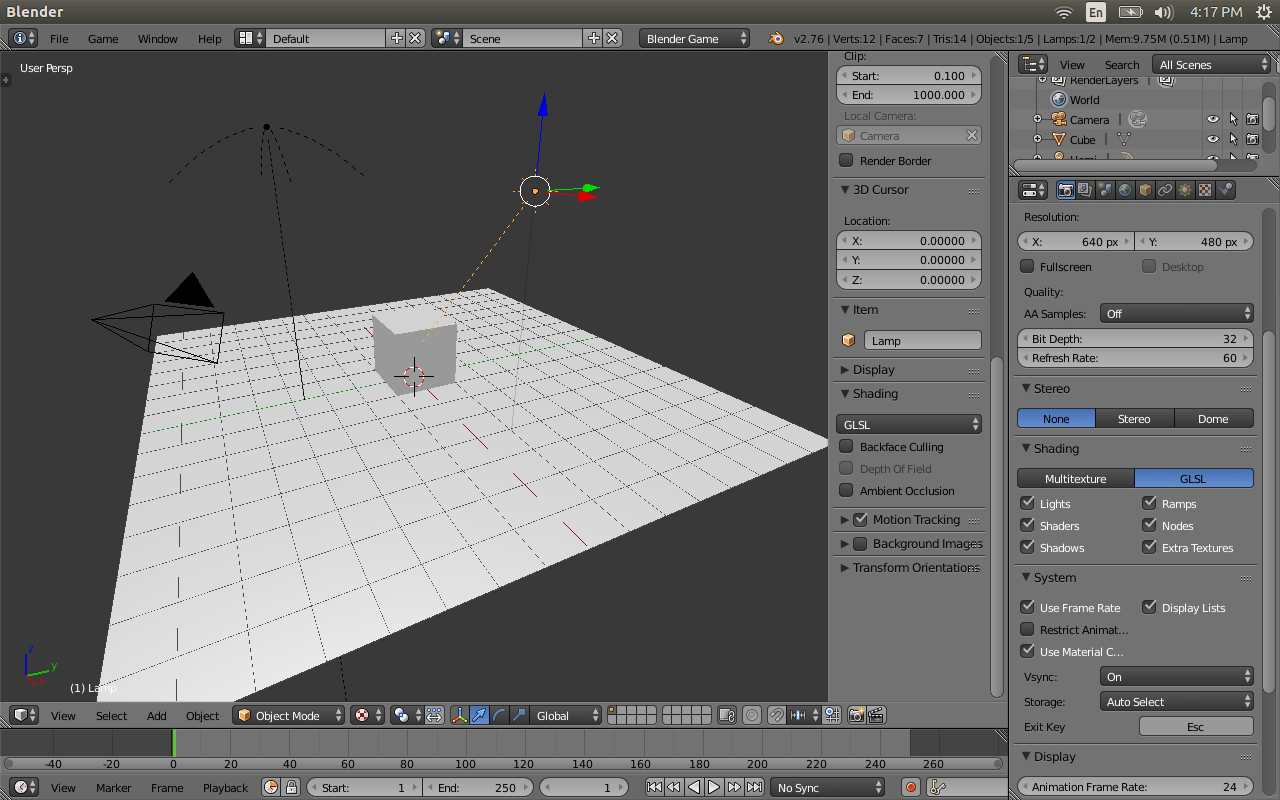
Task: Open Render properties via the camera icon
Action: [x=1065, y=190]
